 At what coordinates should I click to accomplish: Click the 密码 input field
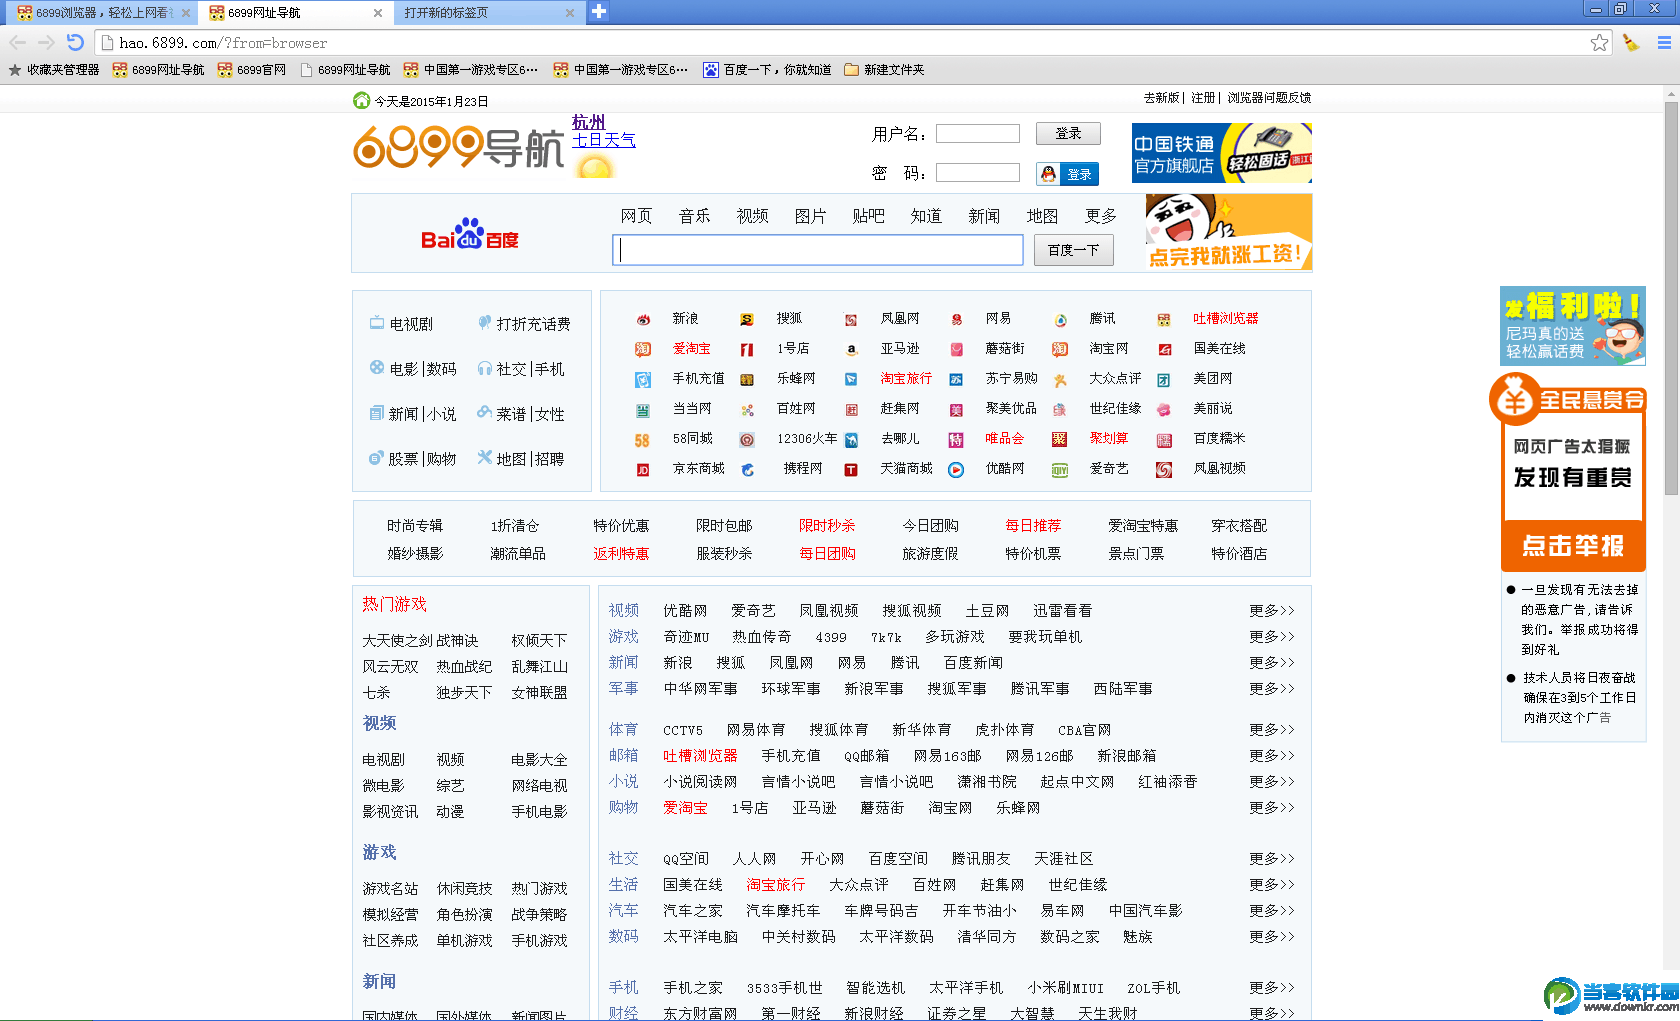coord(978,173)
